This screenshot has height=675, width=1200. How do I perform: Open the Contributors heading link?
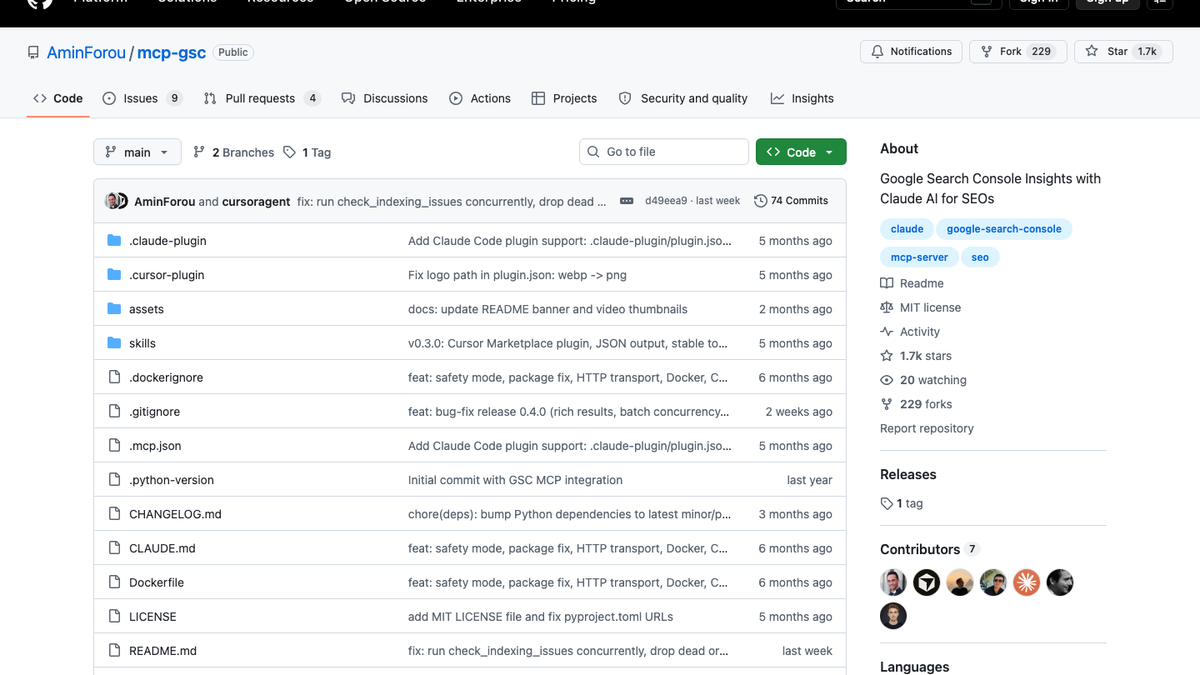click(x=929, y=549)
